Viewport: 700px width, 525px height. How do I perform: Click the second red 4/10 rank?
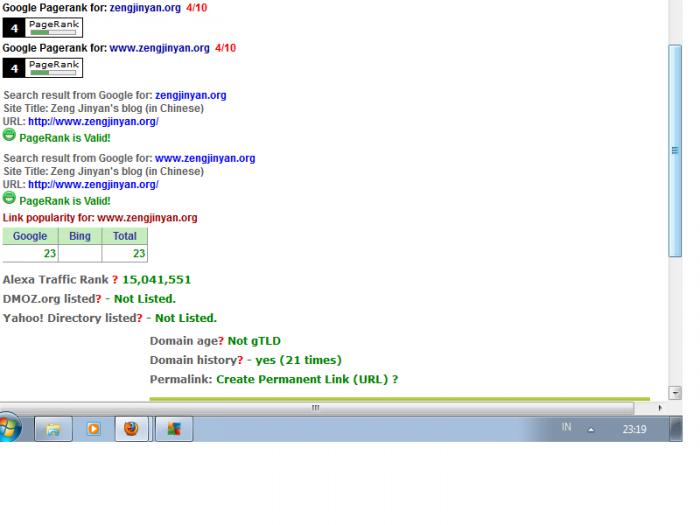[x=225, y=48]
